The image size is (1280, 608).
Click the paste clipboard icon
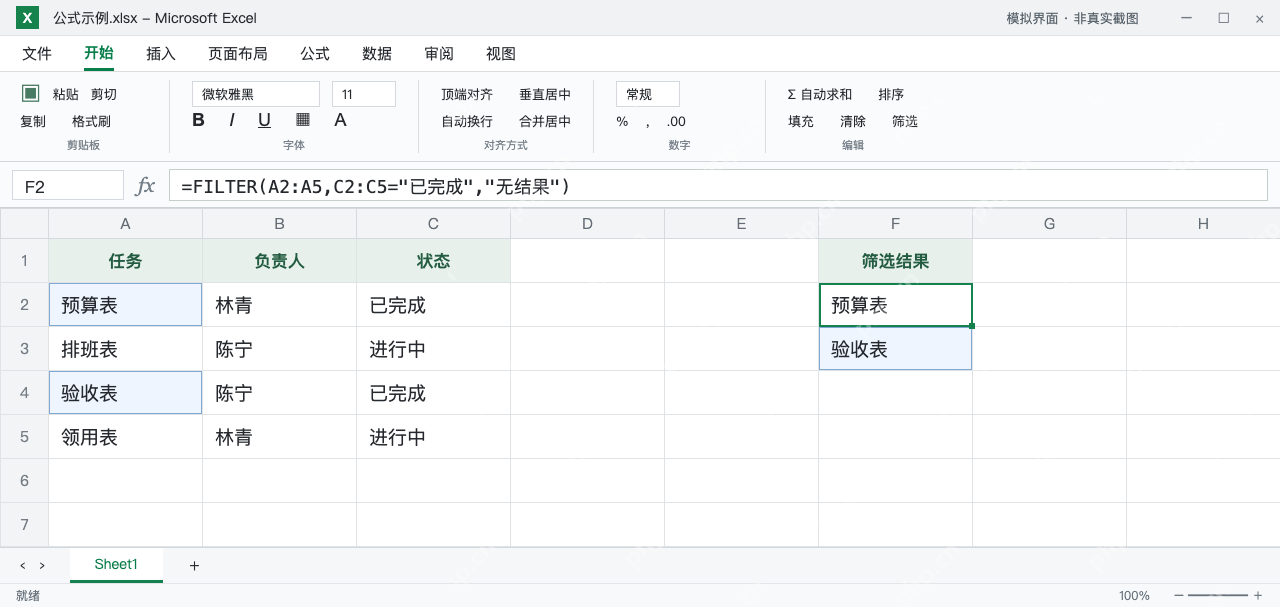tap(31, 93)
